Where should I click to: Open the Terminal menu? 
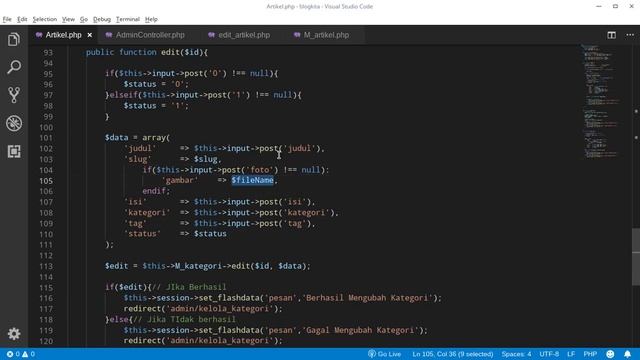click(128, 19)
